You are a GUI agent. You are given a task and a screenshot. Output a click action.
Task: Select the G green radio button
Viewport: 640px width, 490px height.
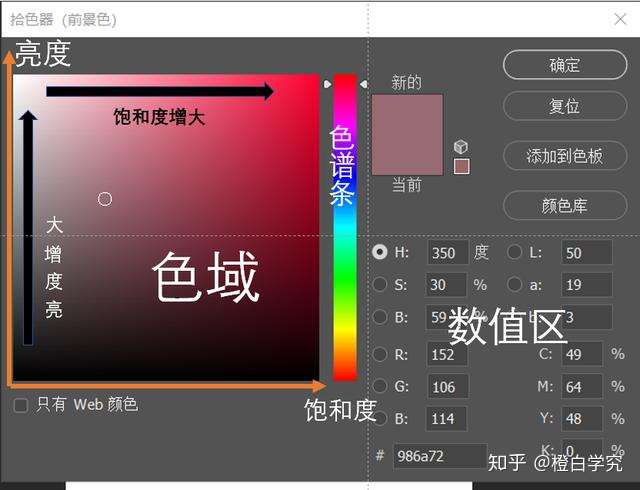380,386
